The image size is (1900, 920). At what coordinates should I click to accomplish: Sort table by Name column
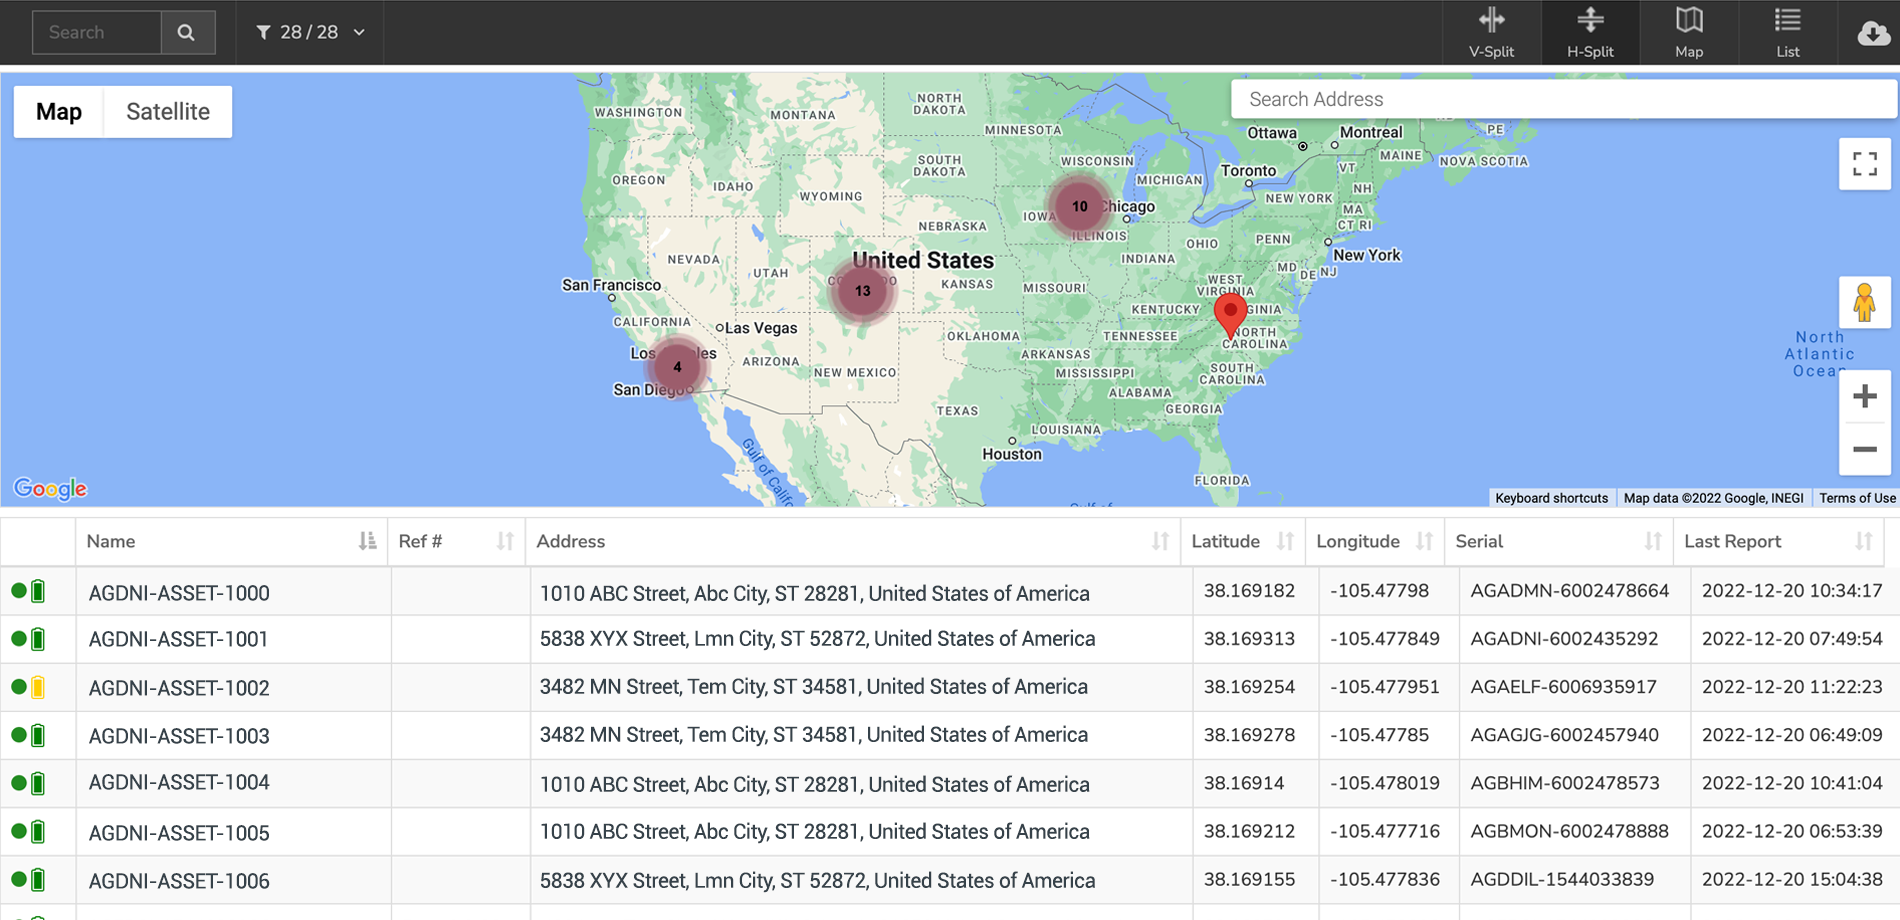tap(367, 541)
